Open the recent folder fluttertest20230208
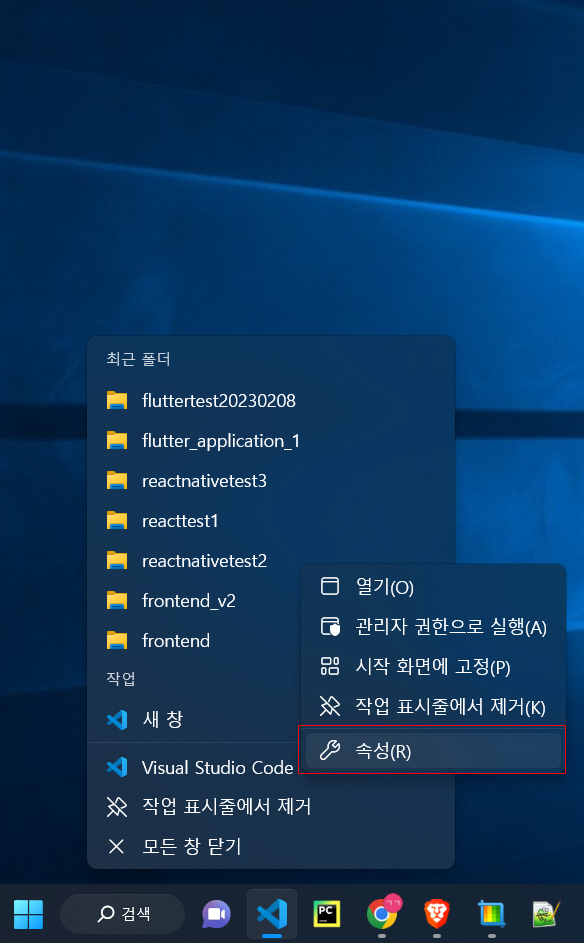The width and height of the screenshot is (584, 943). [271, 401]
